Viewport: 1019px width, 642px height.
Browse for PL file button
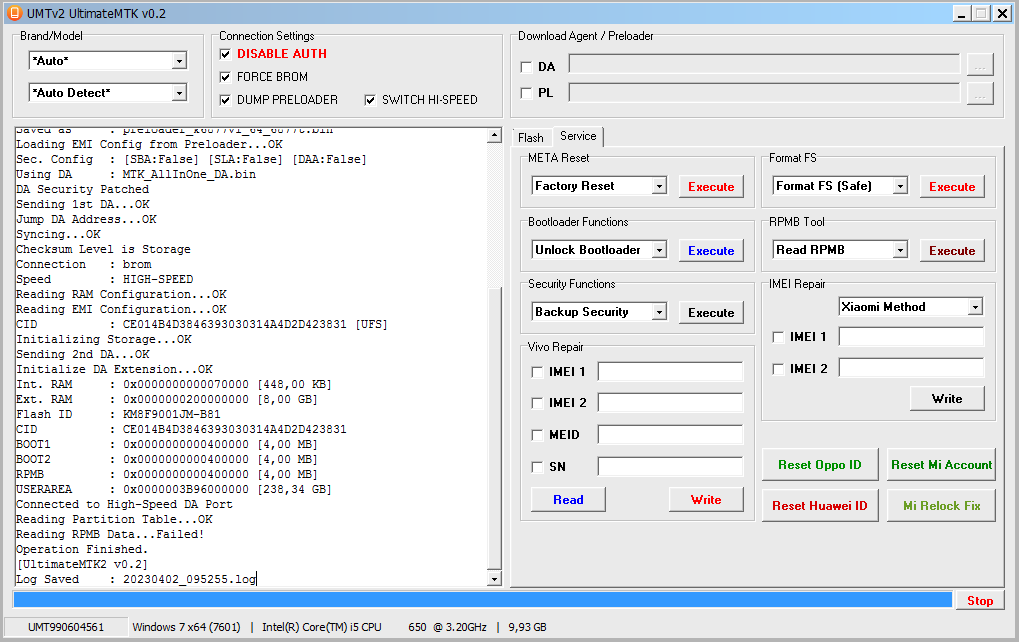click(x=980, y=94)
